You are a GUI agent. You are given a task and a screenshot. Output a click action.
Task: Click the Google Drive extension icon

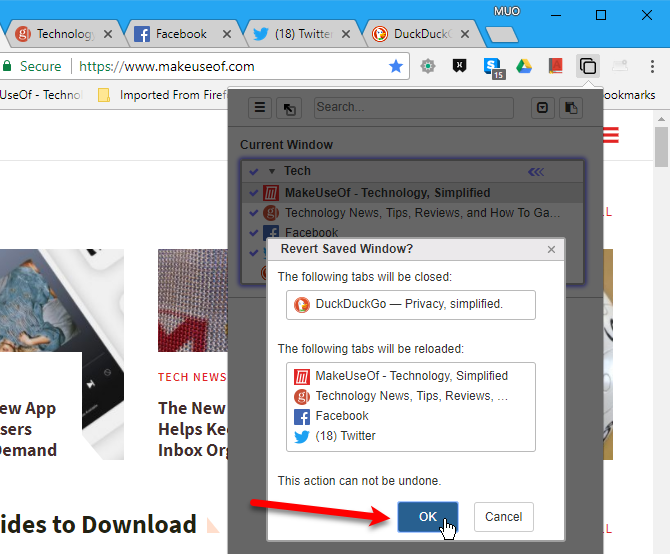[523, 67]
